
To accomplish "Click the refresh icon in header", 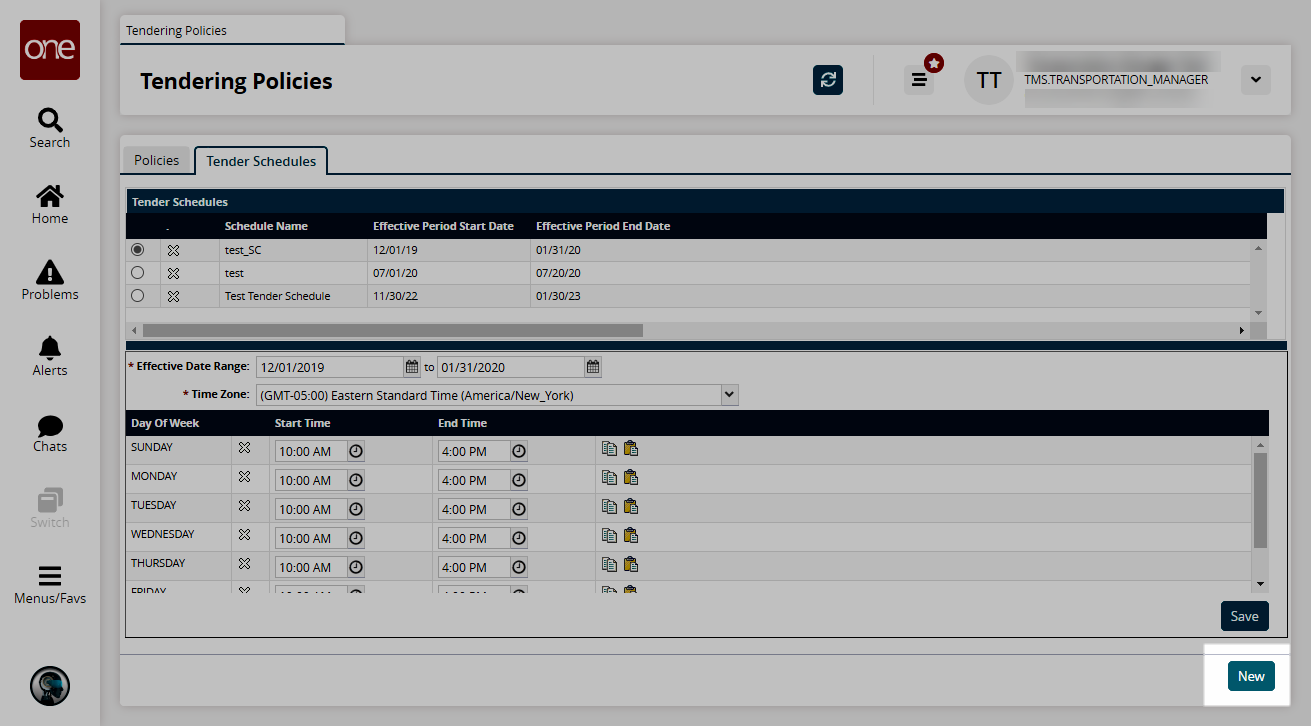I will pos(828,80).
